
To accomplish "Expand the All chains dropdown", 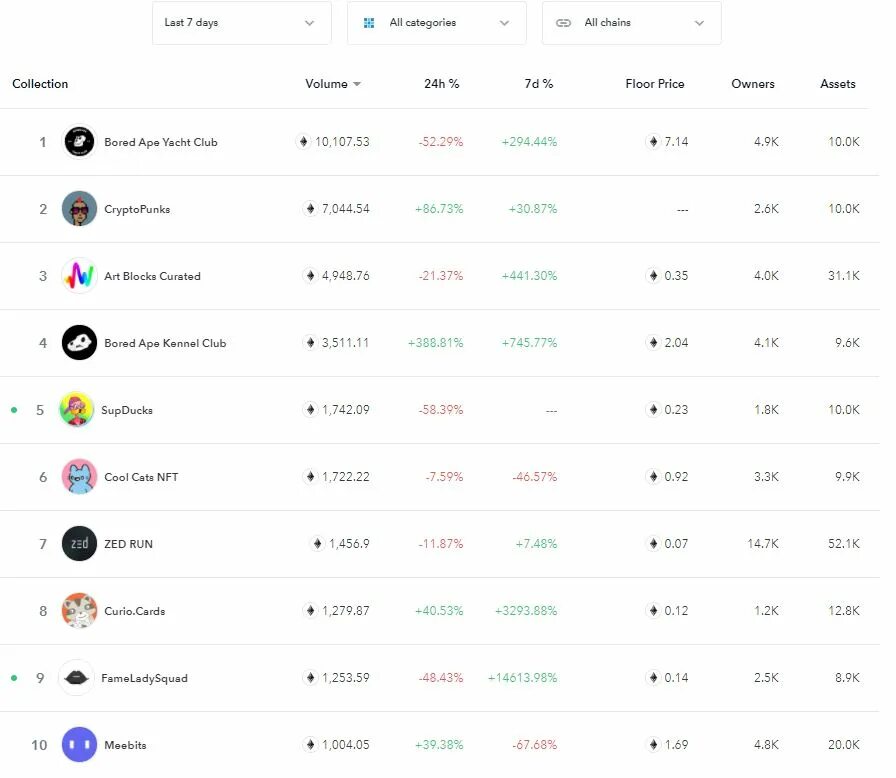I will [631, 23].
